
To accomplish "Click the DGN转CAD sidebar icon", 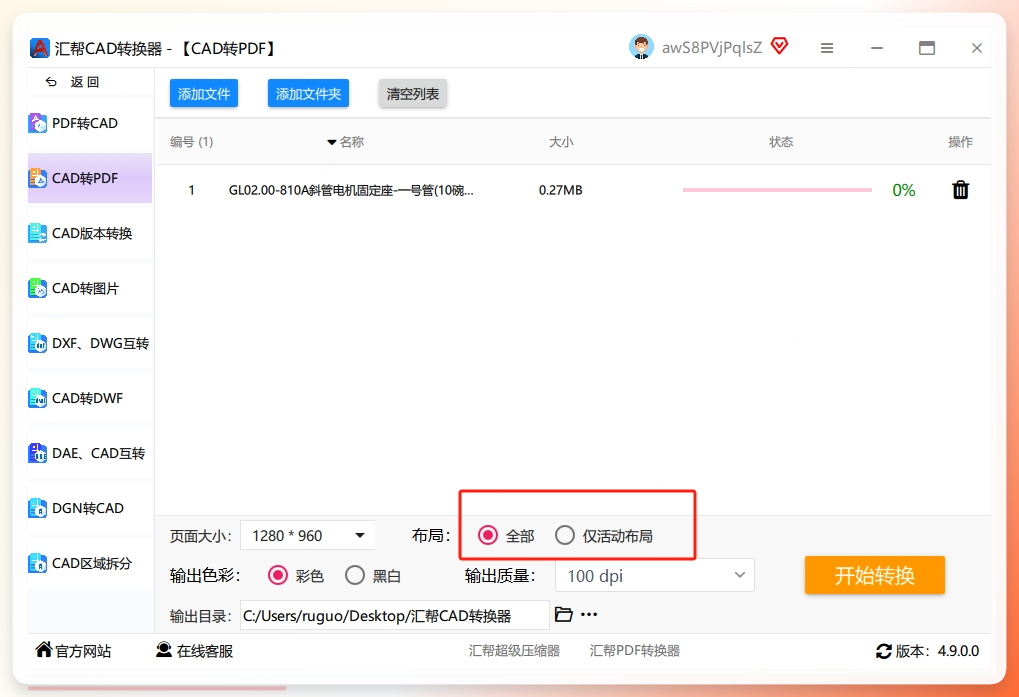I will point(38,508).
